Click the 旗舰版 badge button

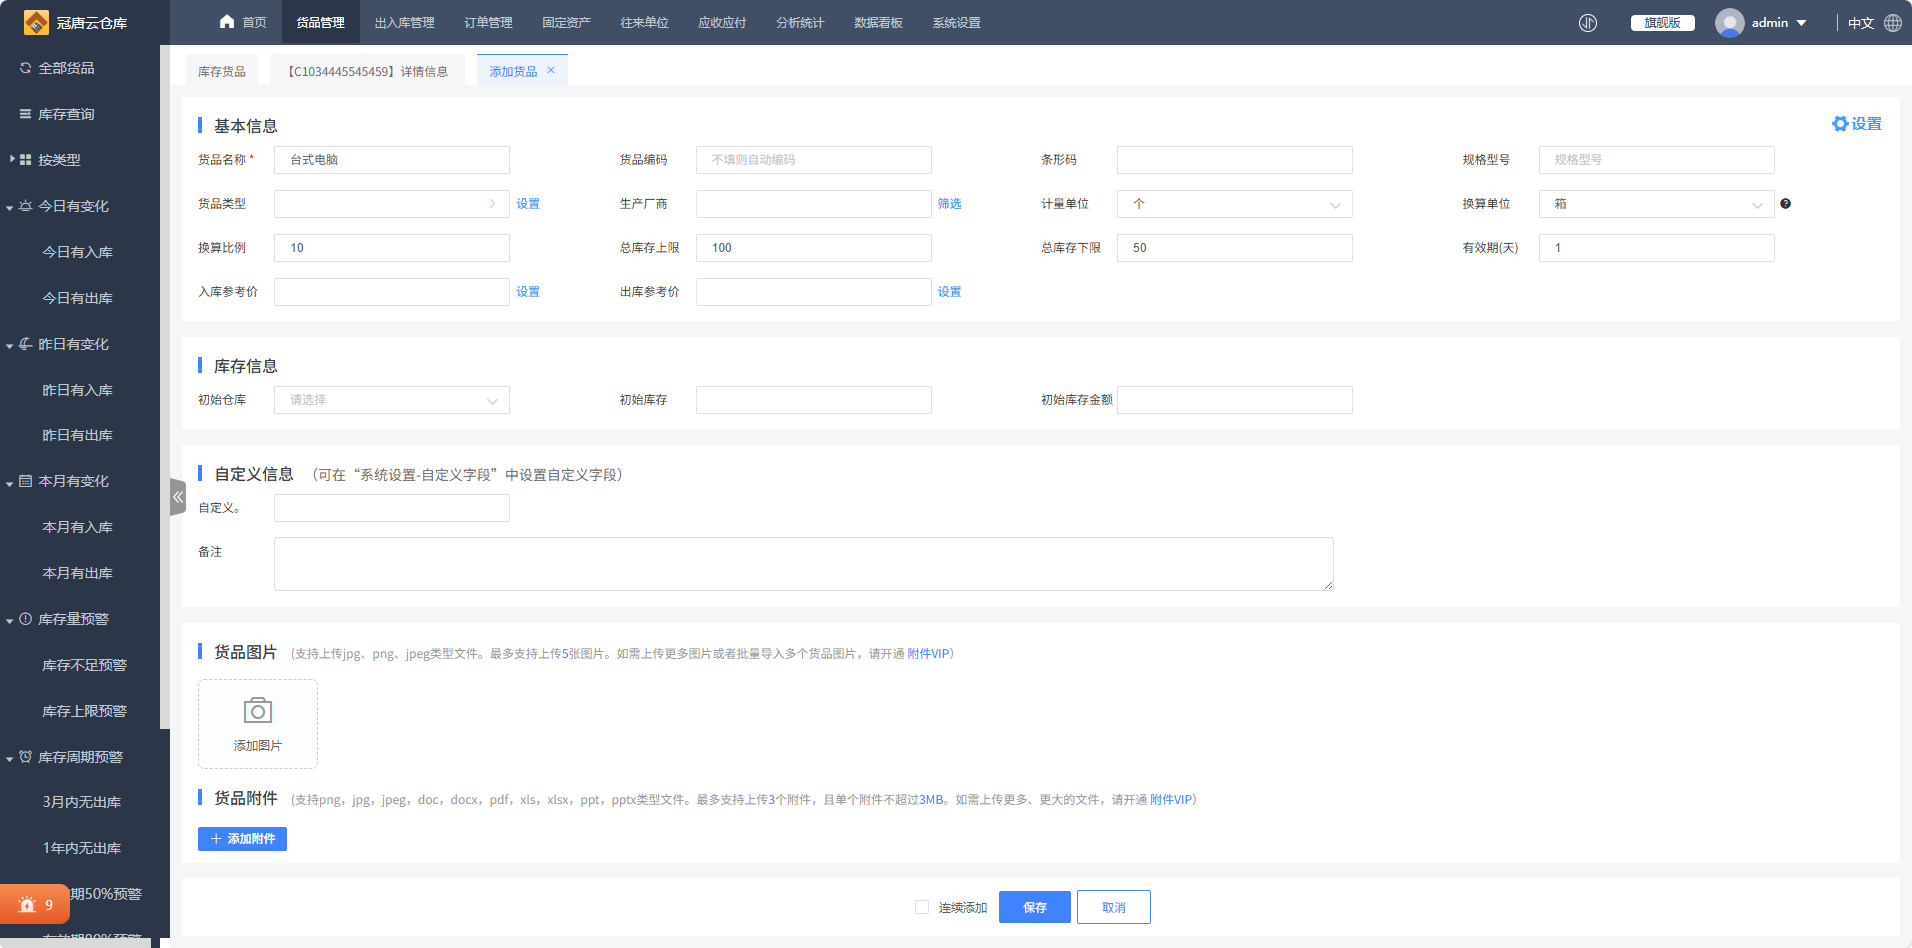tap(1663, 23)
